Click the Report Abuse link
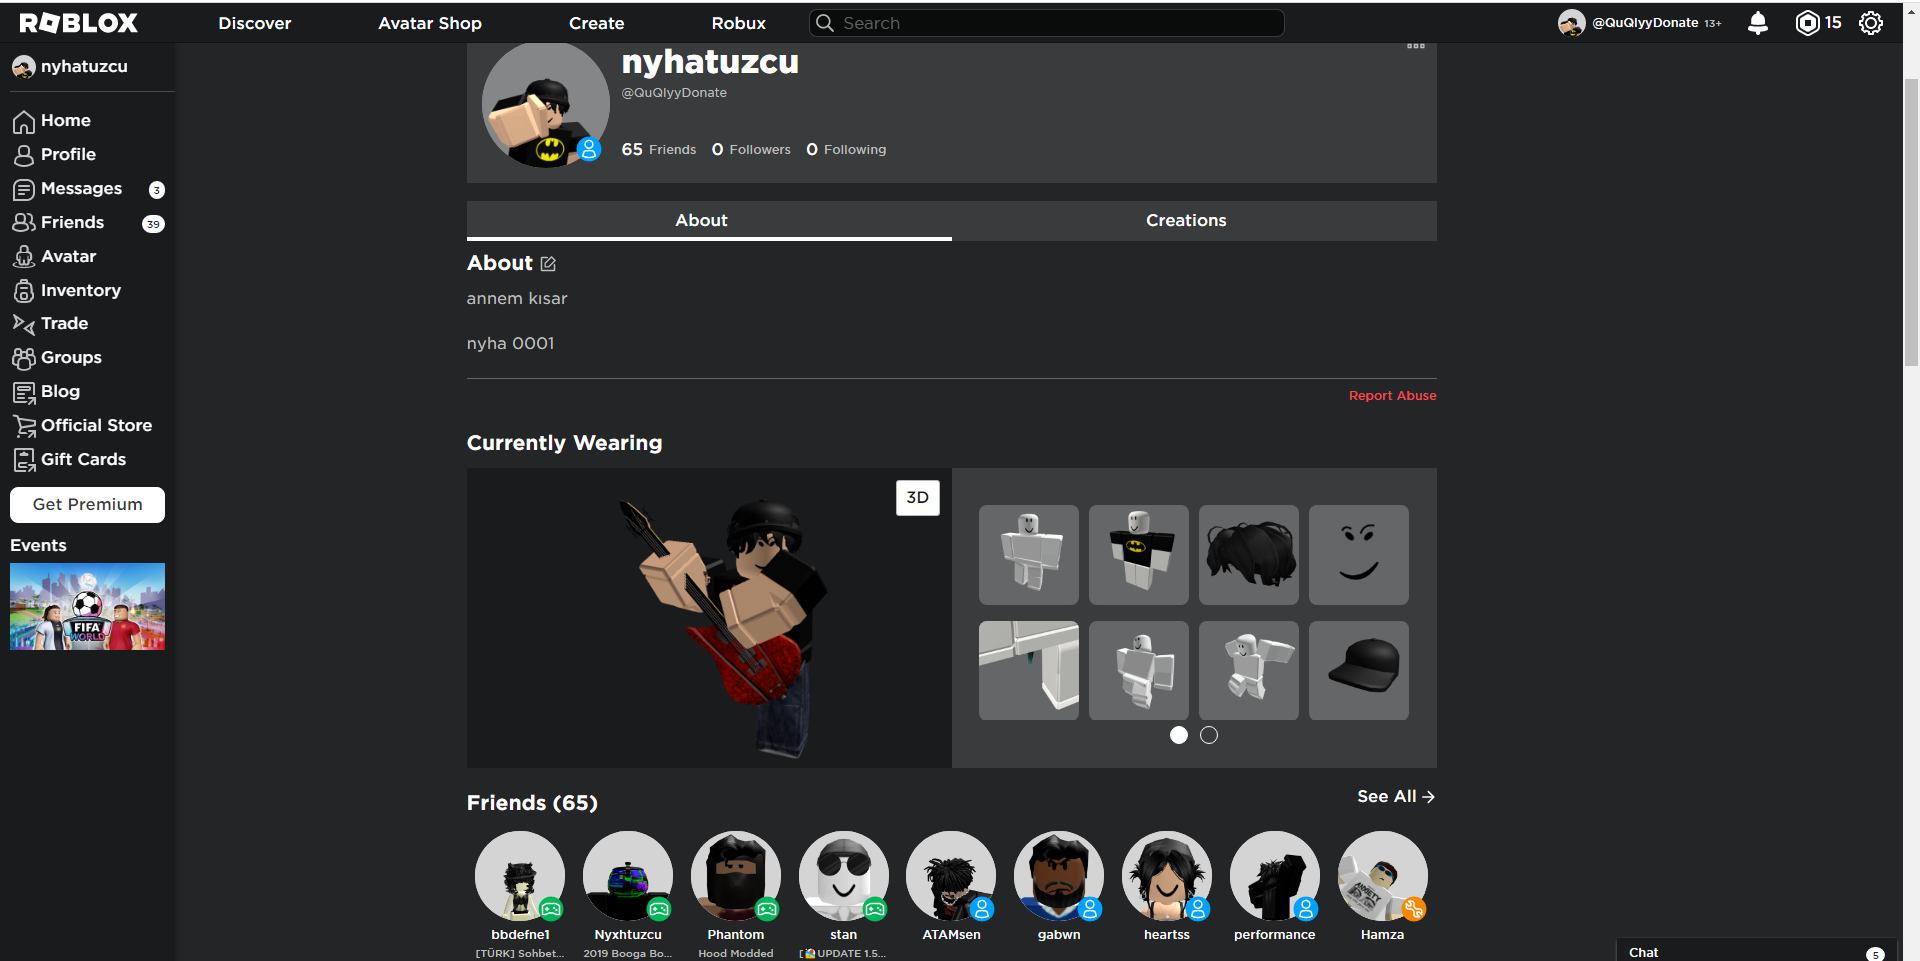The height and width of the screenshot is (961, 1920). click(x=1392, y=396)
